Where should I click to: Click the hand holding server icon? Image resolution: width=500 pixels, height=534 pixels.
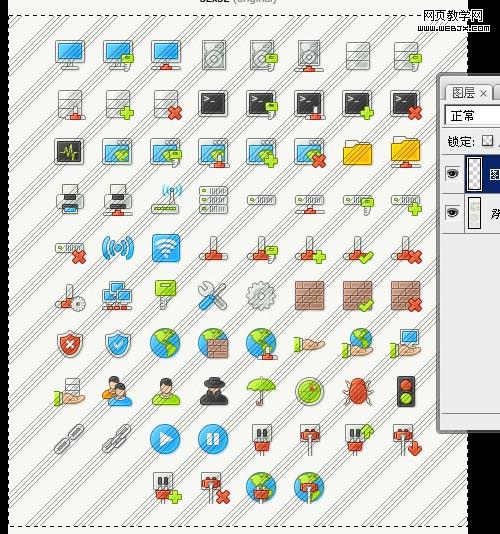click(x=70, y=392)
